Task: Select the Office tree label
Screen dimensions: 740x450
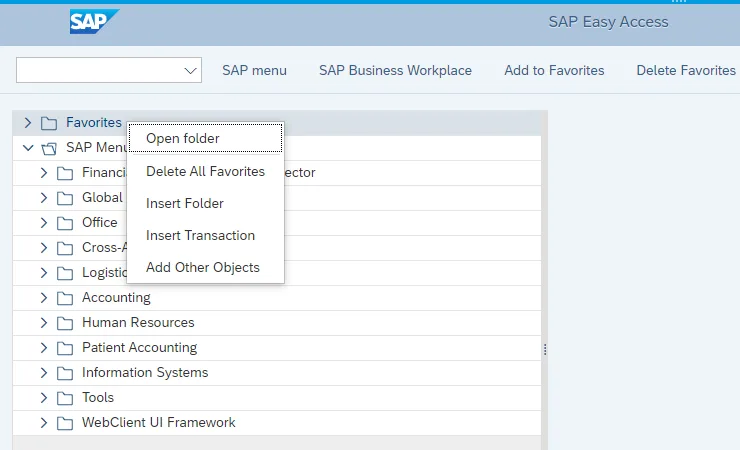Action: [x=100, y=223]
